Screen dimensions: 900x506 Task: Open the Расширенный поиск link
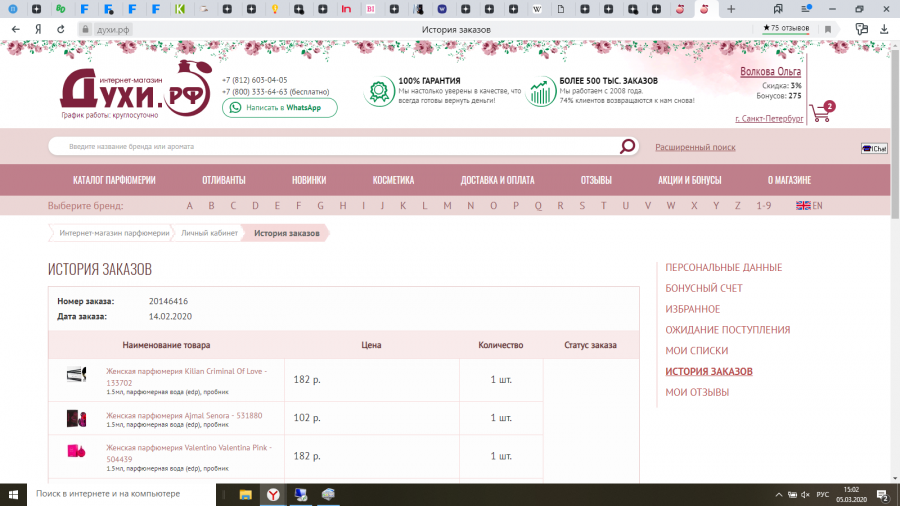coord(695,147)
